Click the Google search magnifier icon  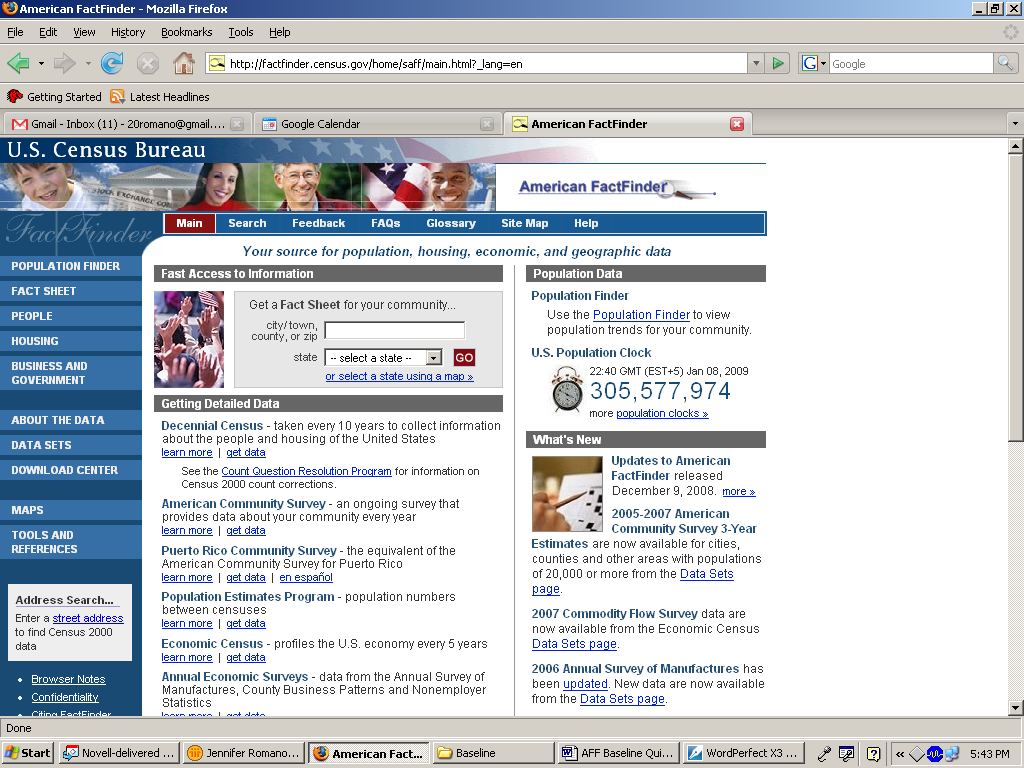pyautogui.click(x=1005, y=63)
